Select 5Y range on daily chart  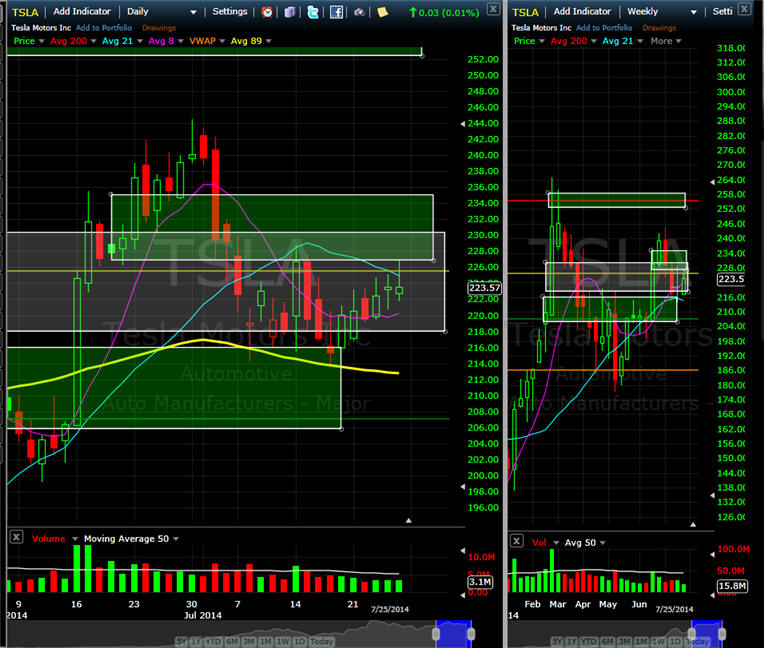(x=181, y=641)
